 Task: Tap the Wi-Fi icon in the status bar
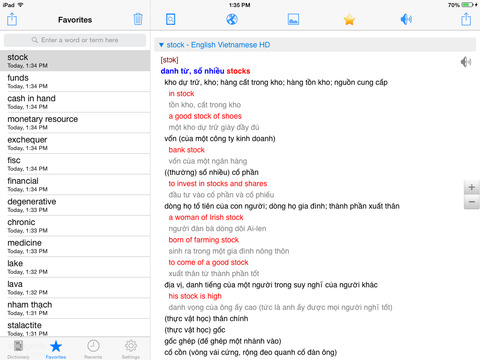tap(20, 5)
